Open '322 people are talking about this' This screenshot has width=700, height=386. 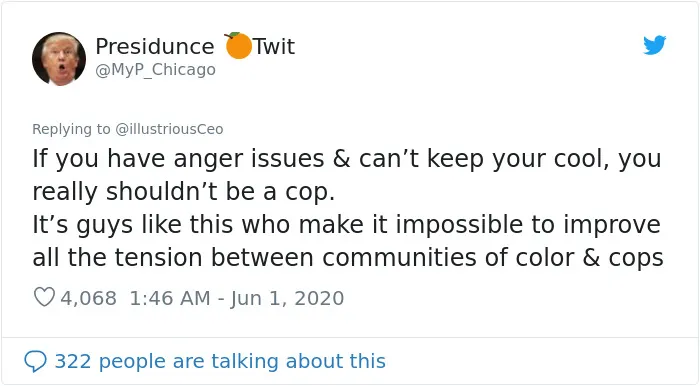tap(220, 361)
